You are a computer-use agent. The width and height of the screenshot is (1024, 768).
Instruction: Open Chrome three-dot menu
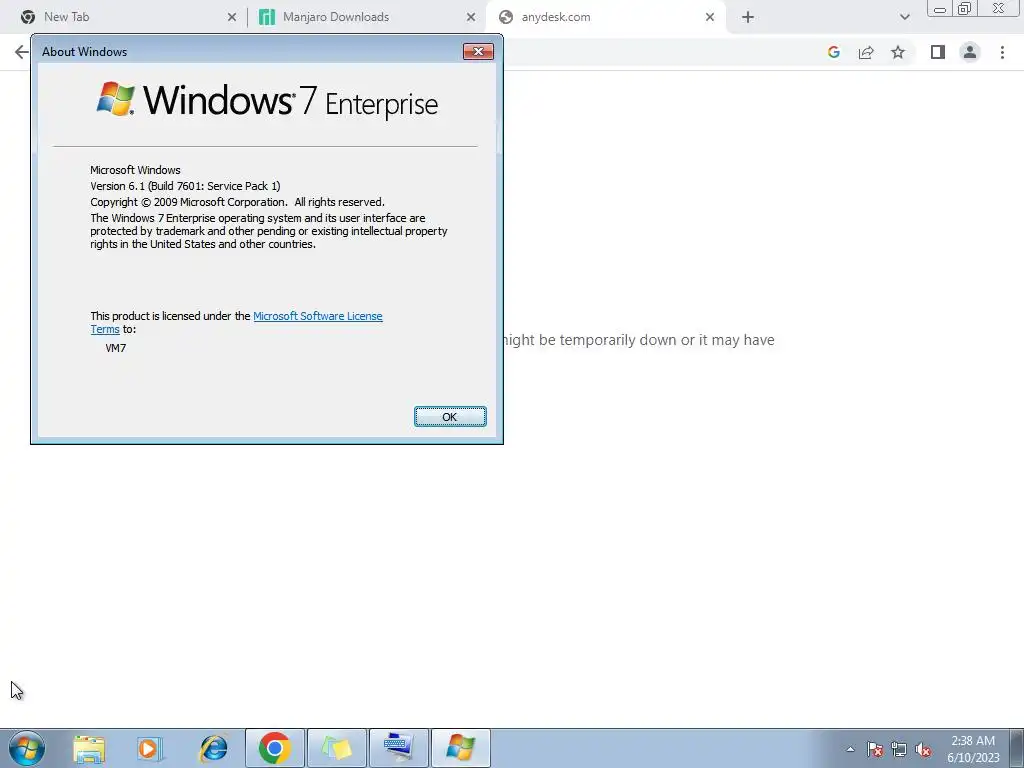pyautogui.click(x=1002, y=52)
